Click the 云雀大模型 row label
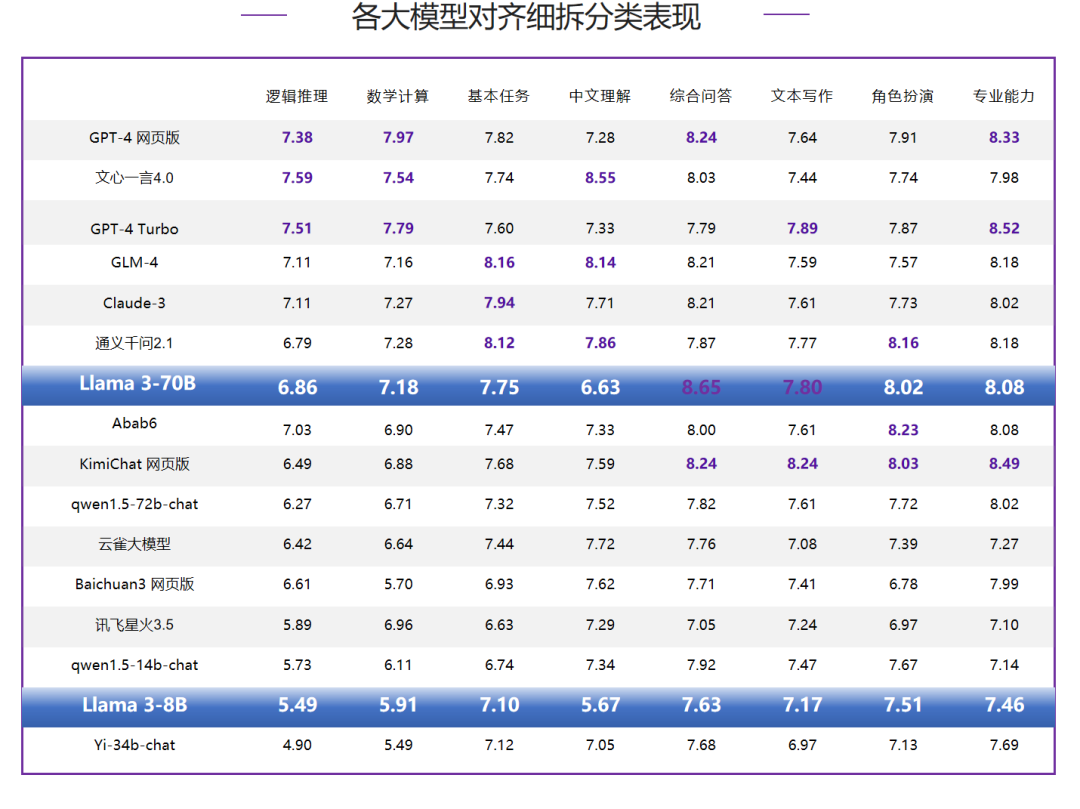The height and width of the screenshot is (809, 1080). [x=134, y=545]
